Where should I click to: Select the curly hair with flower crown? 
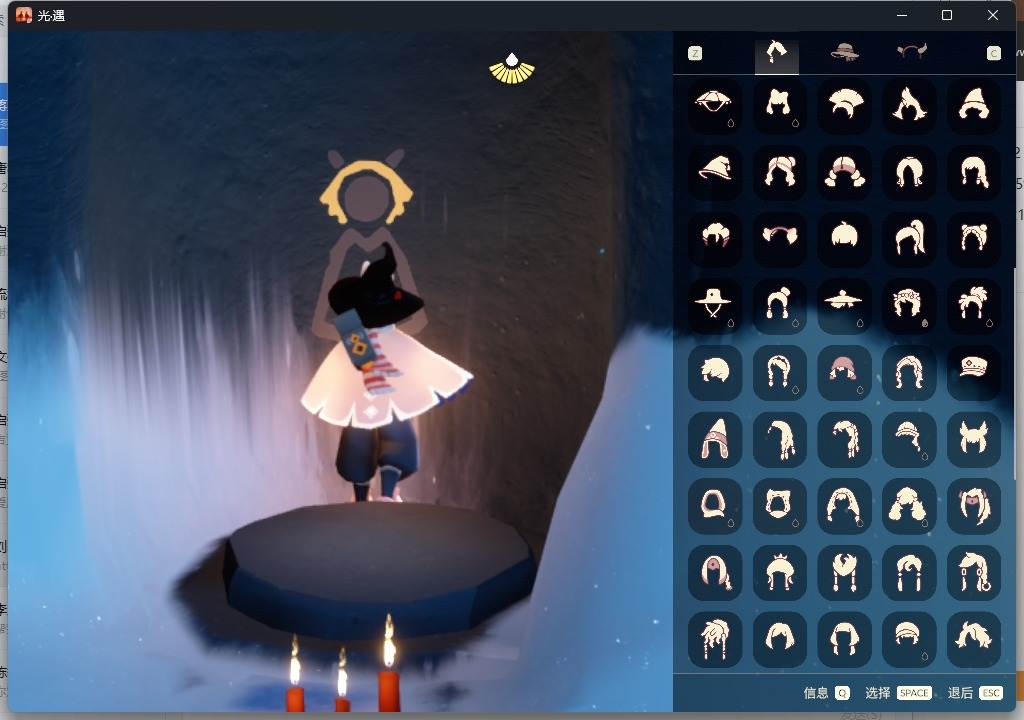pos(909,304)
